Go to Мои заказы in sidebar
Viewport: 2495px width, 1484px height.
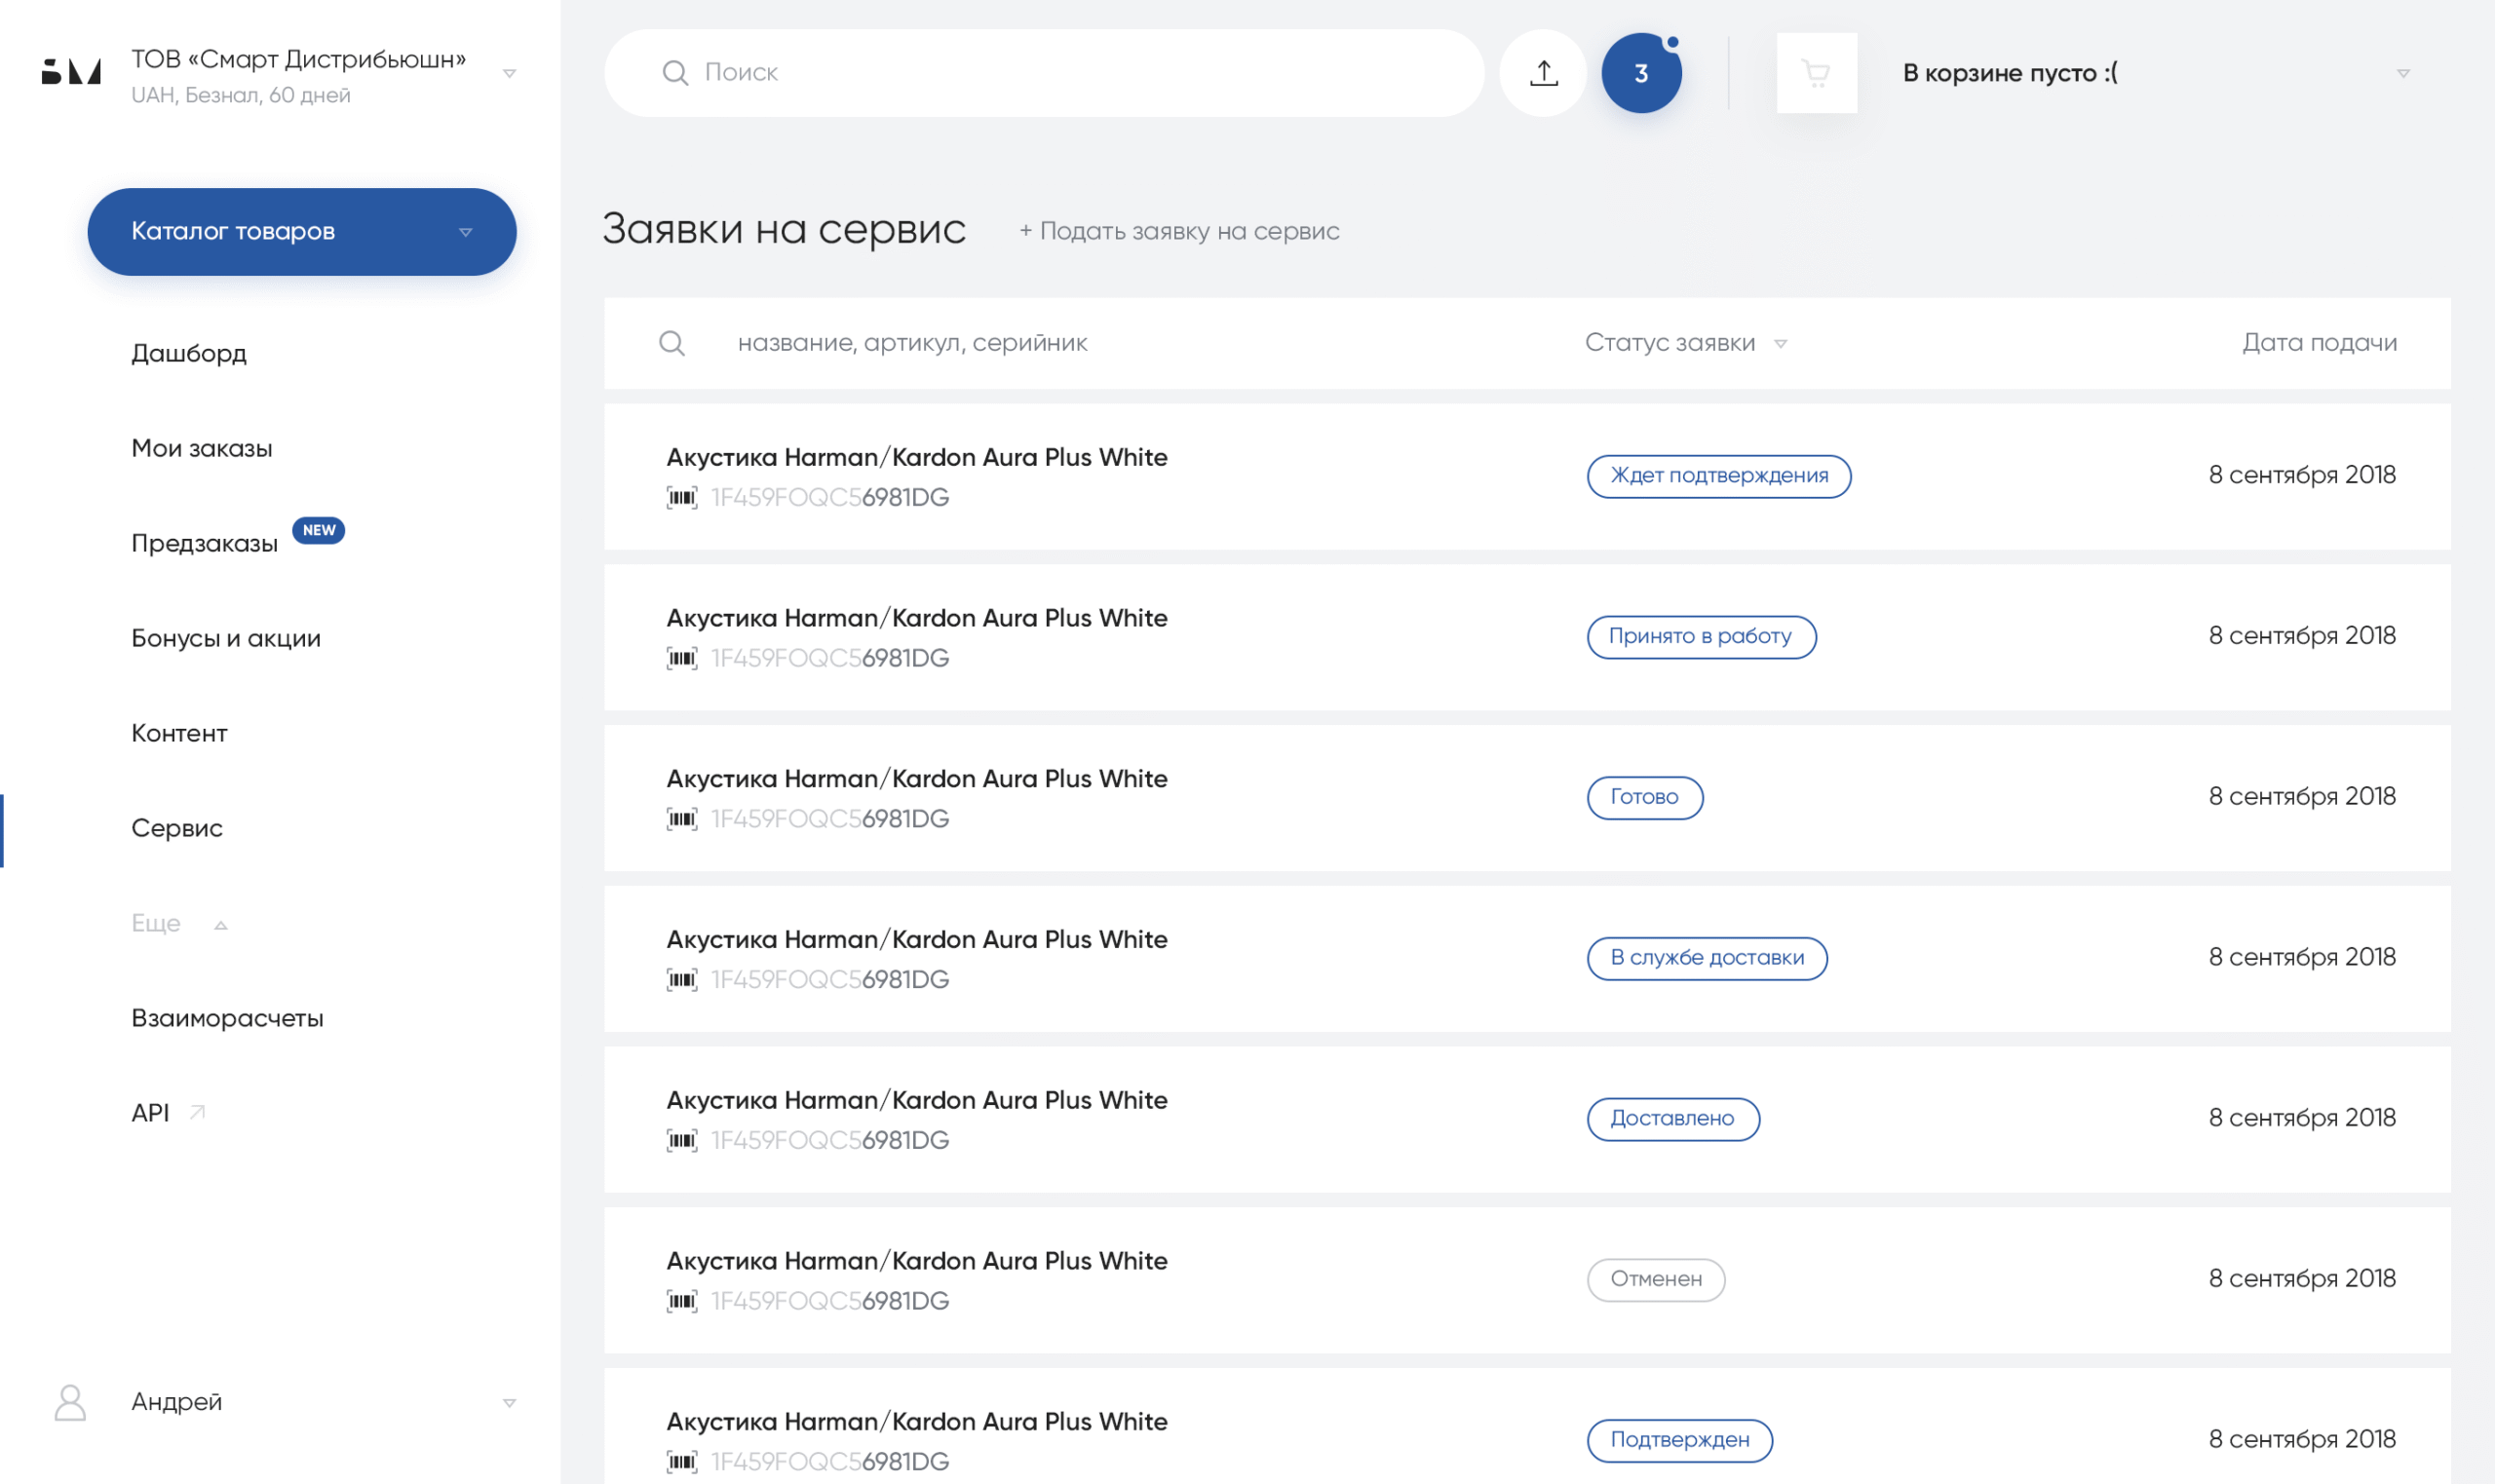tap(202, 448)
